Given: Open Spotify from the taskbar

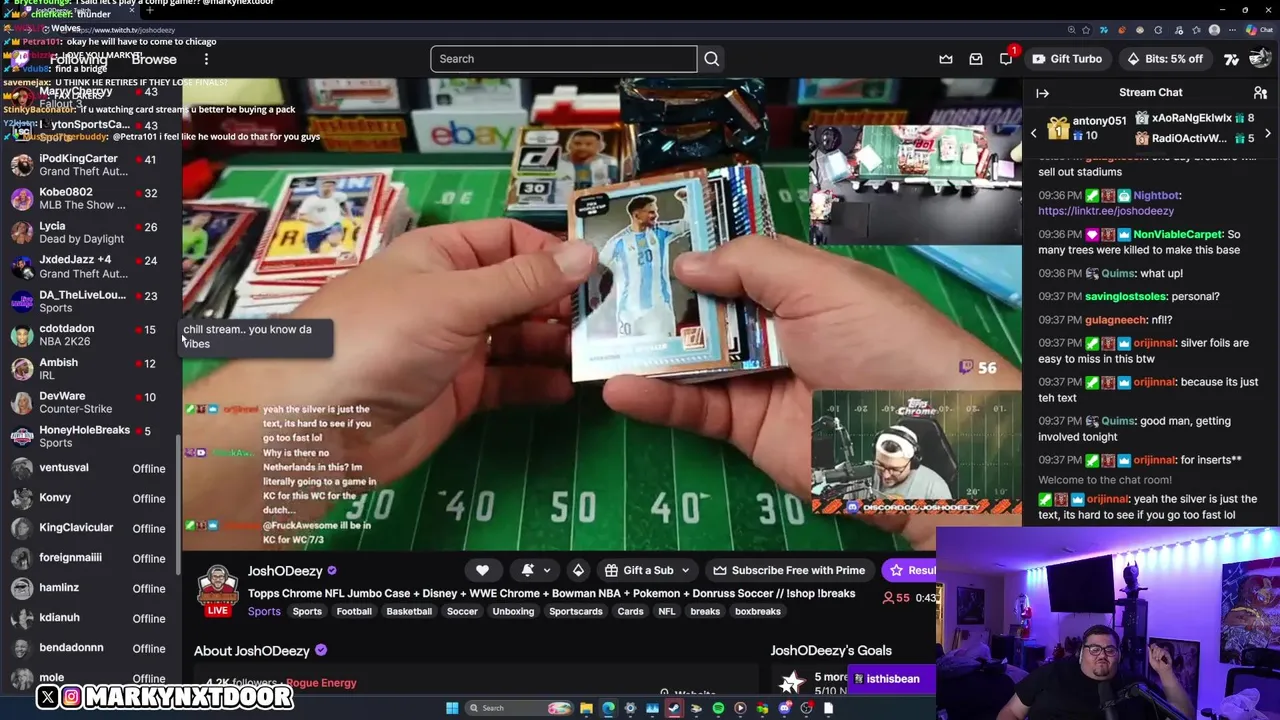Looking at the screenshot, I should tap(718, 708).
